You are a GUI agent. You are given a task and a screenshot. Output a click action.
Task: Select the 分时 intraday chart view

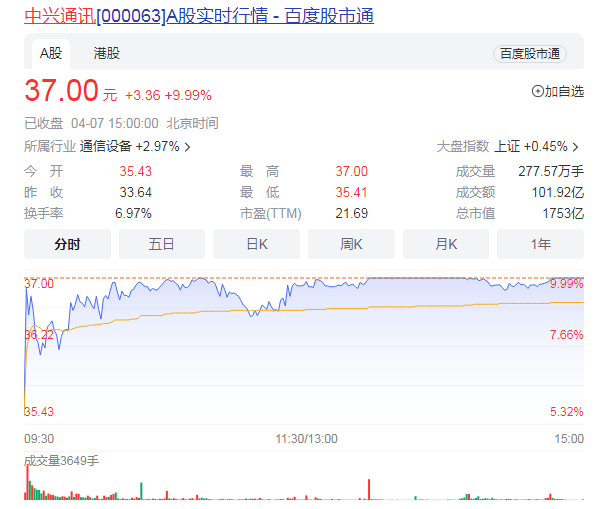[67, 244]
